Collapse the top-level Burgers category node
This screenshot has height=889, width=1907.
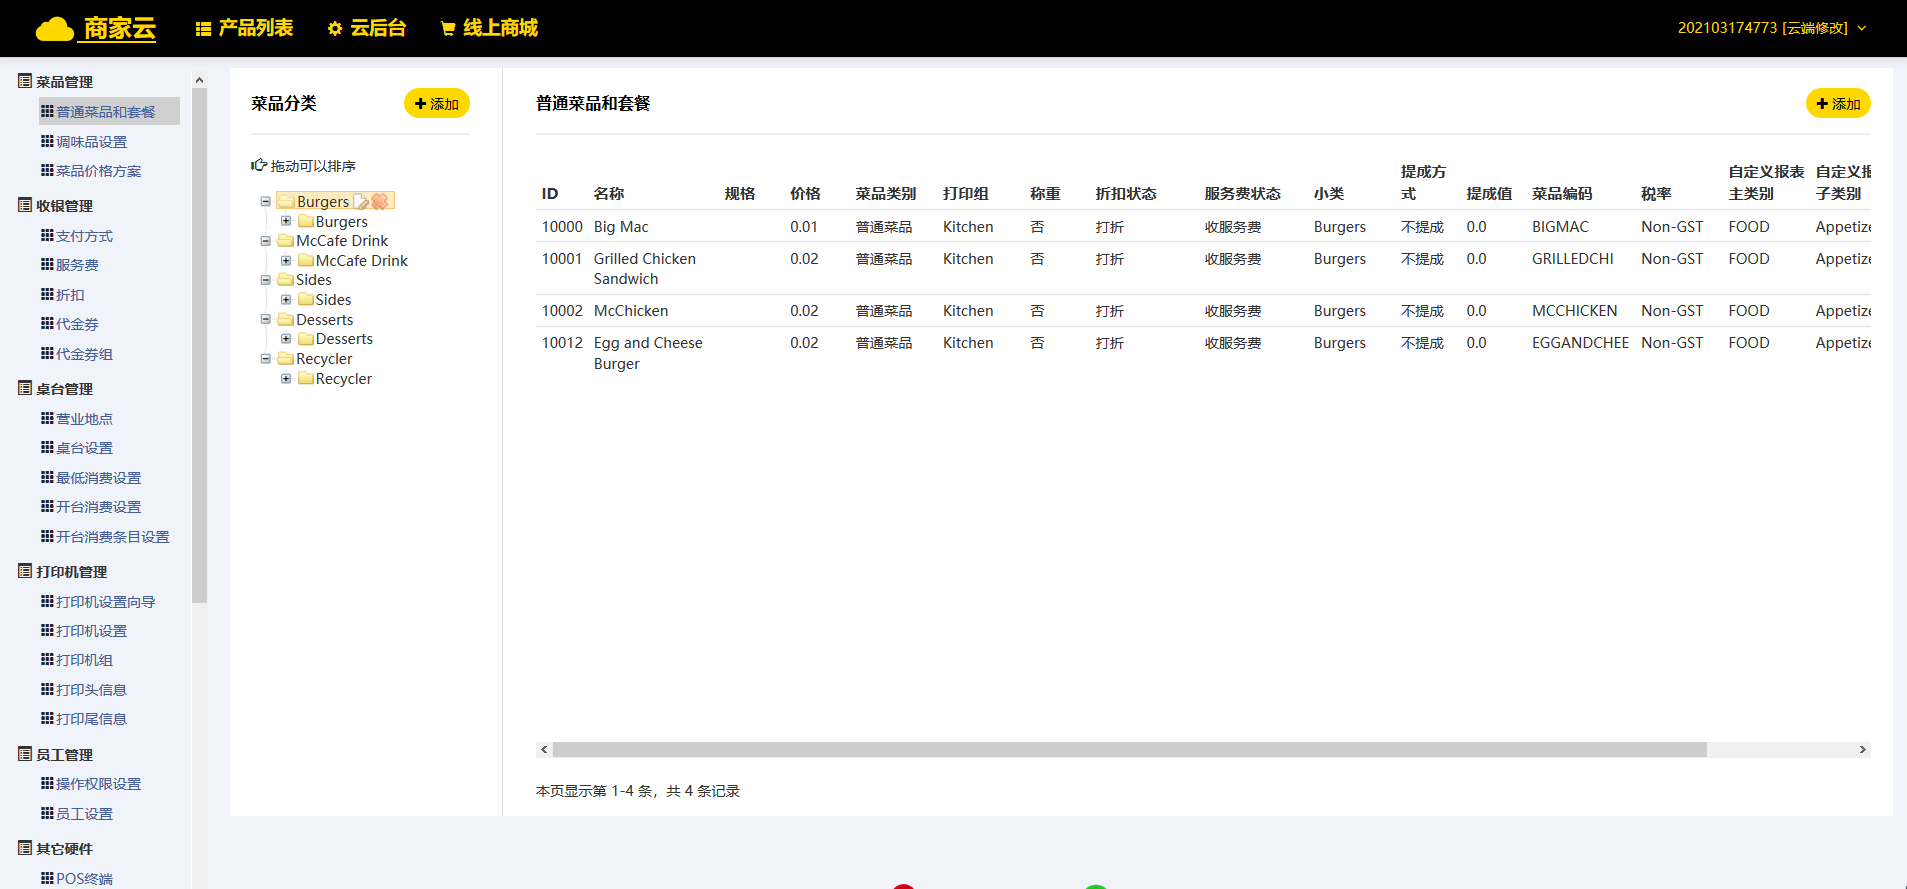[x=266, y=202]
